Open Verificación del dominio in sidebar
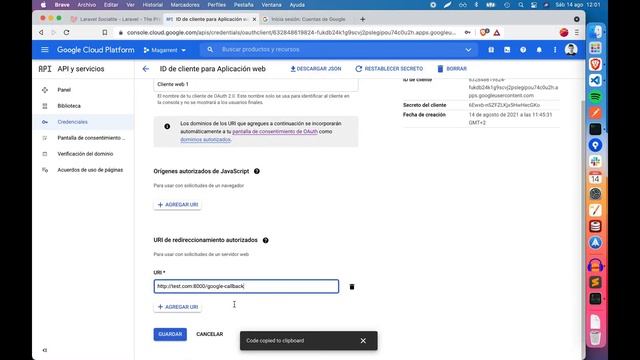Screen dimensions: 640x360 (x=83, y=154)
